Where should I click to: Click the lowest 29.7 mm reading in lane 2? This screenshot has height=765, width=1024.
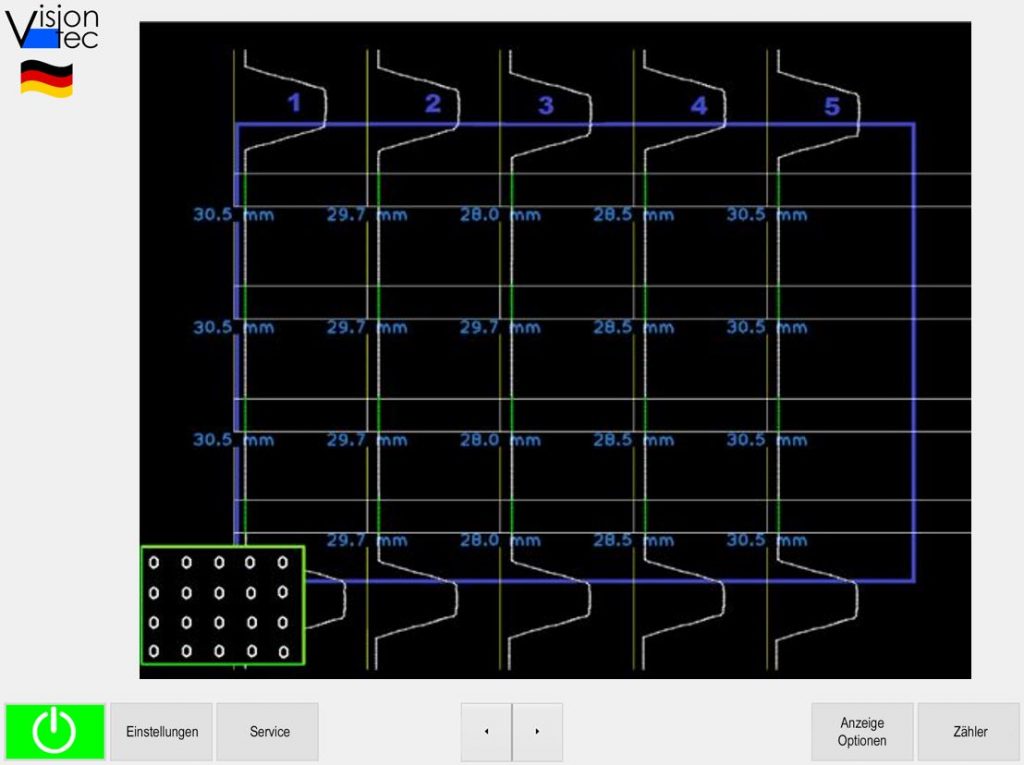[366, 541]
